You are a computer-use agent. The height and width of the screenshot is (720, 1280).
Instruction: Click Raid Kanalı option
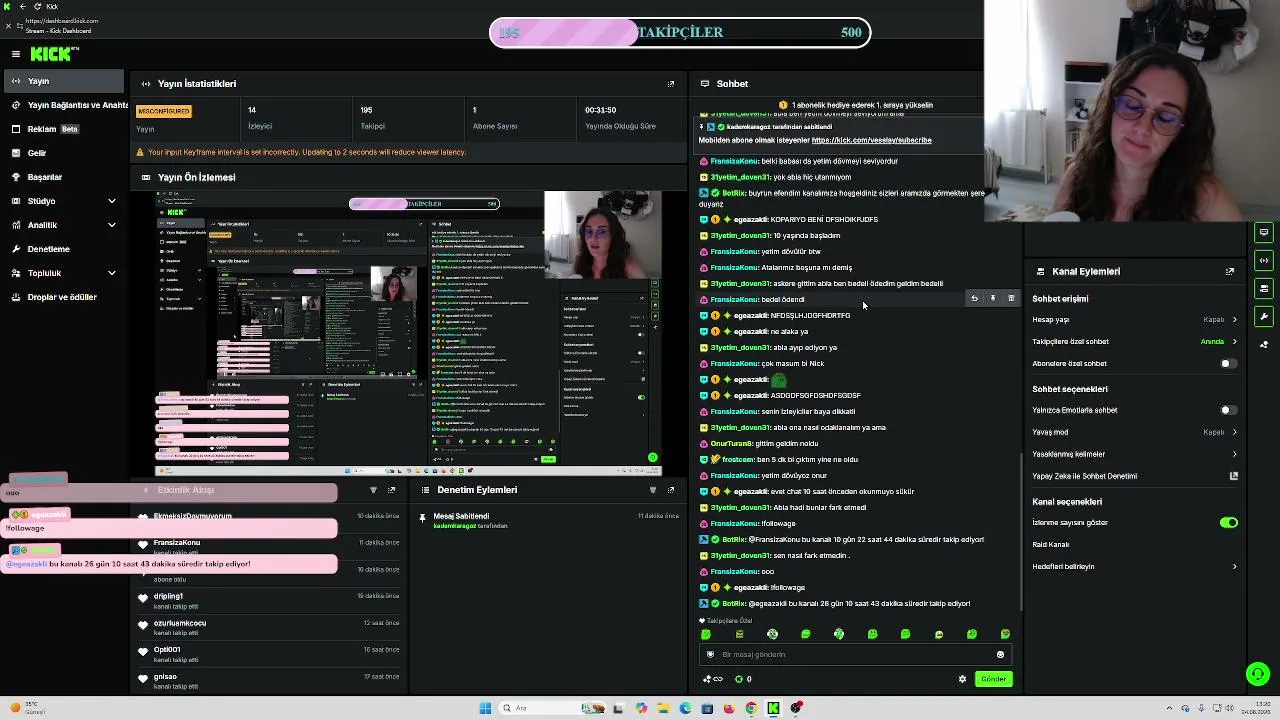(1051, 545)
